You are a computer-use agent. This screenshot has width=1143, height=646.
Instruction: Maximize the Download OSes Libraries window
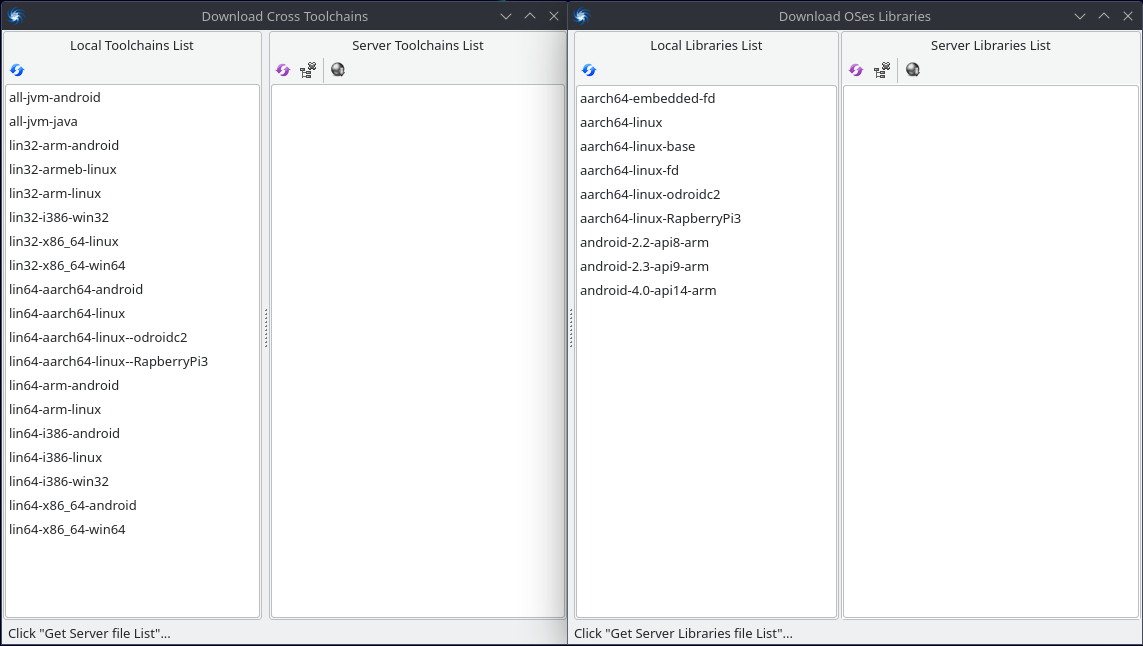tap(1104, 16)
